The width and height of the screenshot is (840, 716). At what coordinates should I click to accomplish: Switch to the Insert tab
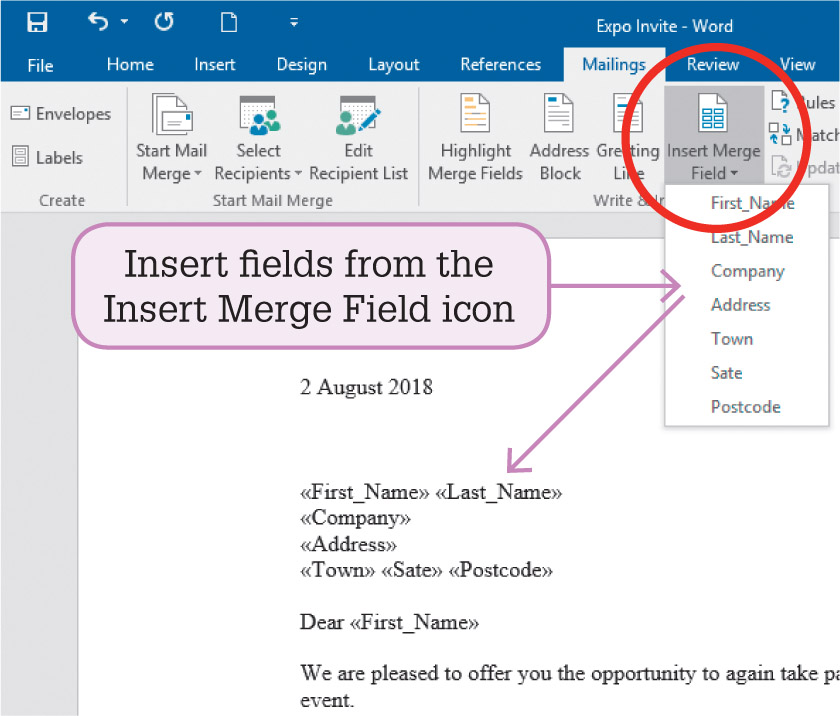tap(214, 64)
